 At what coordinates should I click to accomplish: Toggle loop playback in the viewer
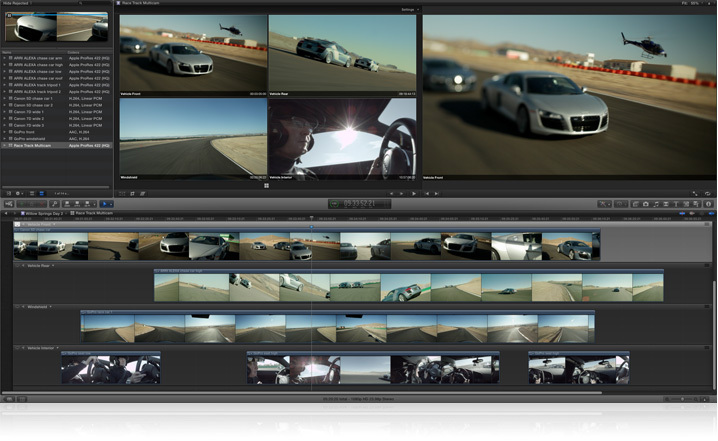pos(707,194)
